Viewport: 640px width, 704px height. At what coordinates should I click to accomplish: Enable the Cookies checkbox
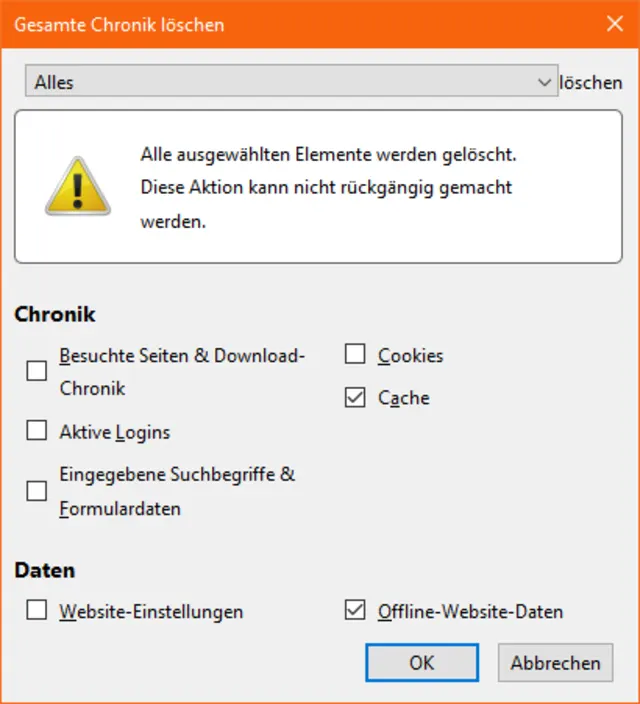(355, 354)
